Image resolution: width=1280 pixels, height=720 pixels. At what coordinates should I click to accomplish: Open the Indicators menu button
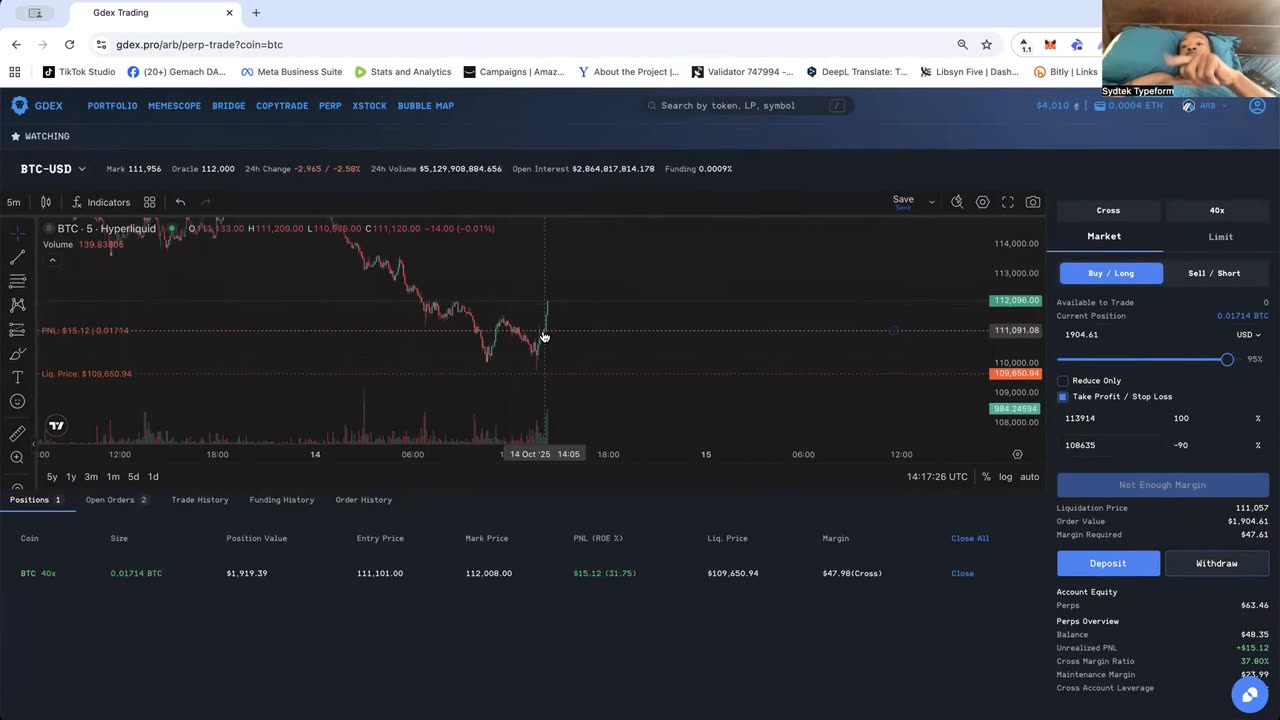pos(100,202)
